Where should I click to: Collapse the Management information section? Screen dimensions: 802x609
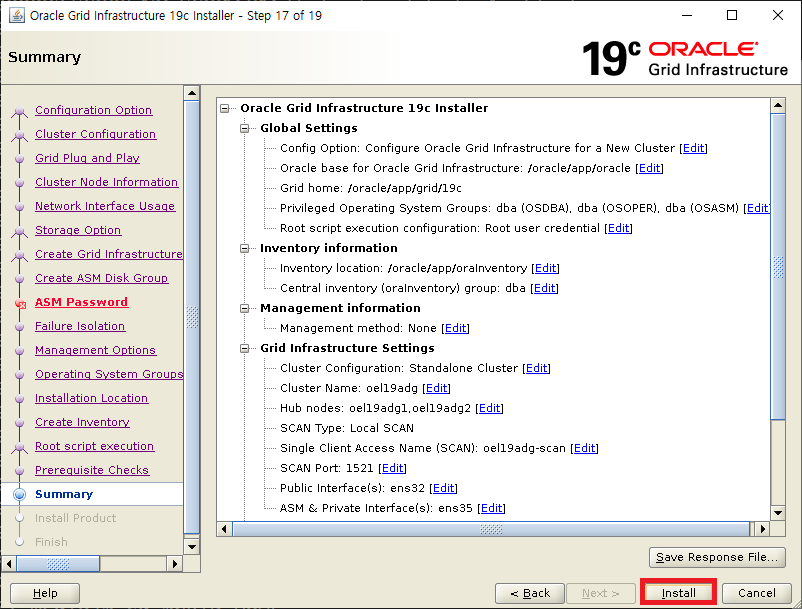click(244, 308)
